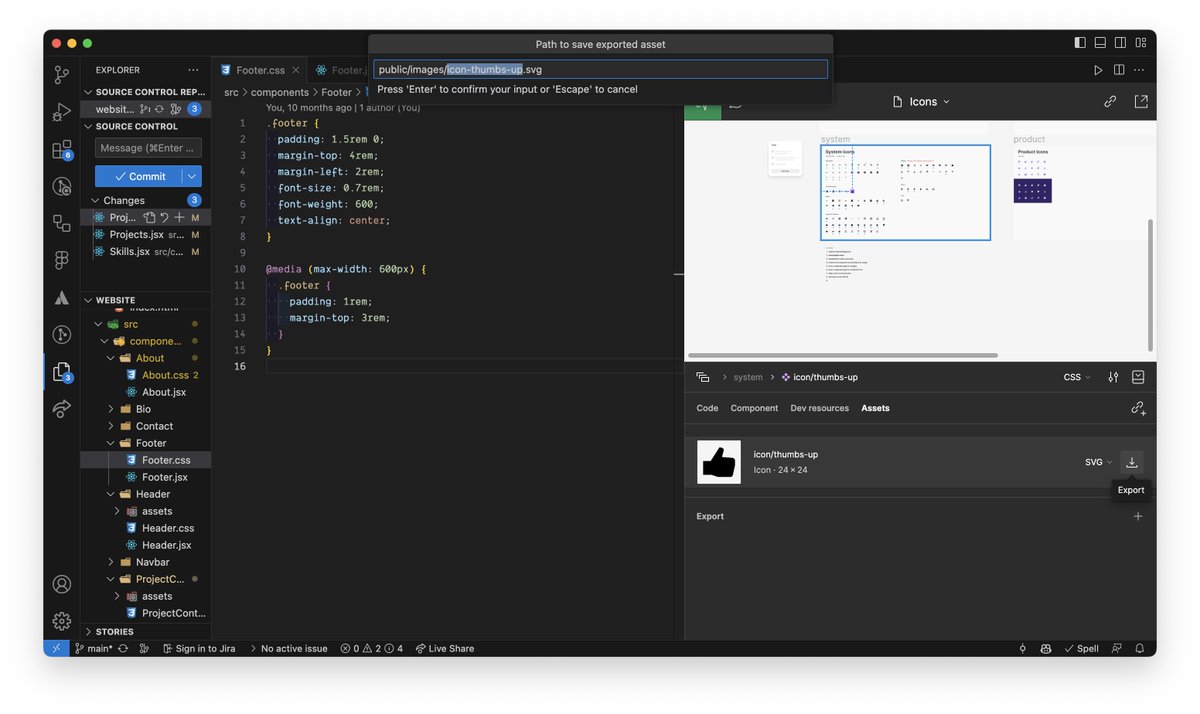
Task: Switch to the Code tab in Figma panel
Action: (x=707, y=408)
